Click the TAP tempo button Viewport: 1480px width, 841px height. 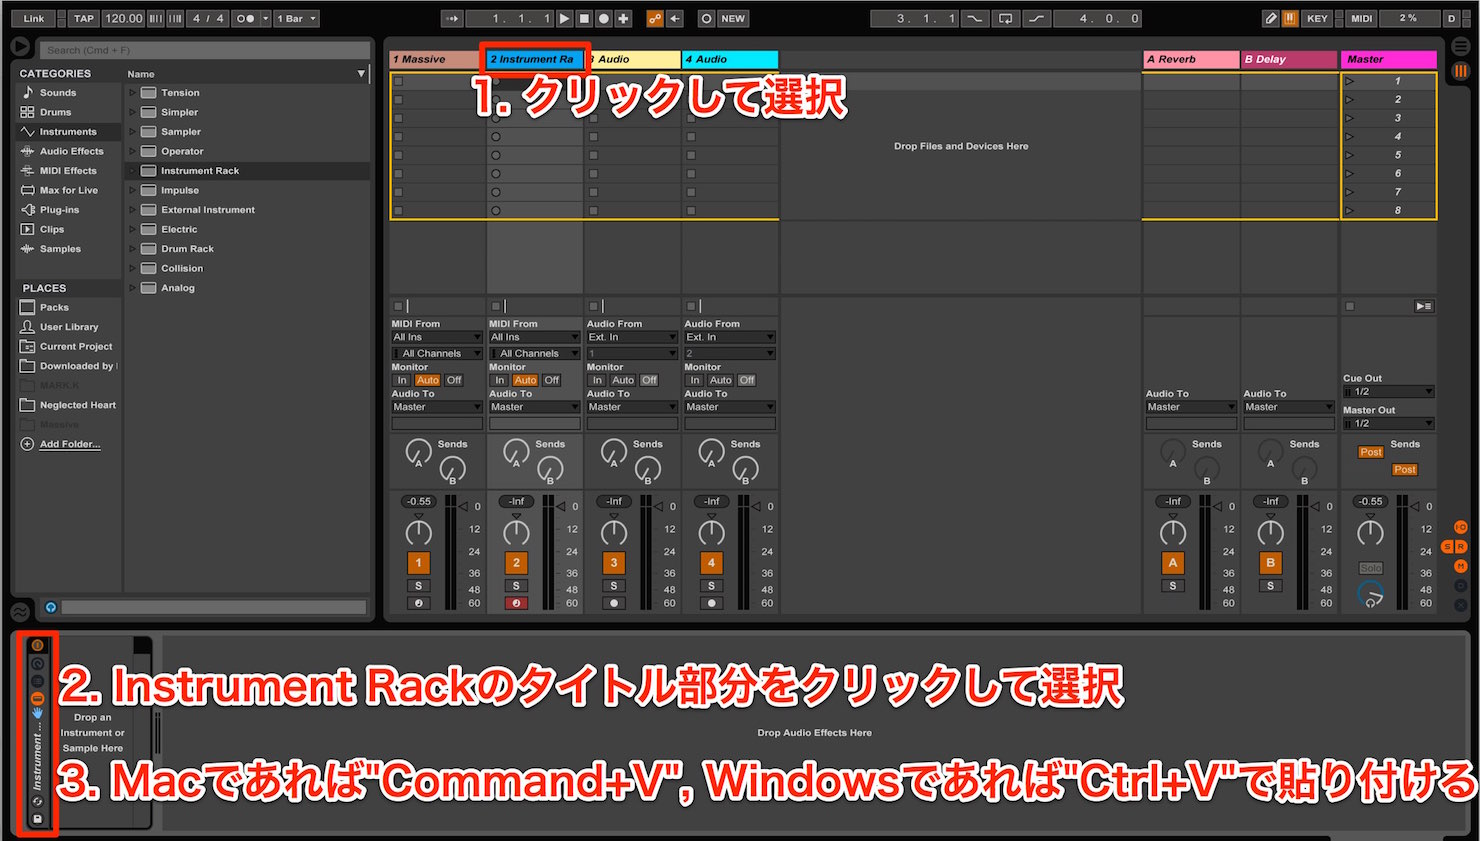[84, 18]
